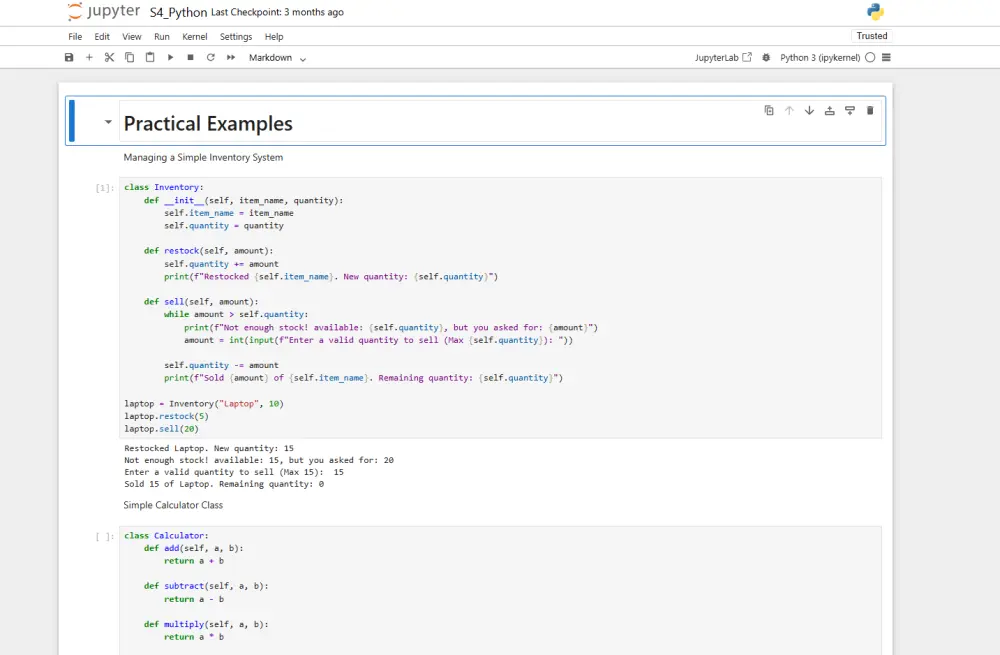
Task: Paste the cell from the clipboard icon
Action: click(x=150, y=57)
